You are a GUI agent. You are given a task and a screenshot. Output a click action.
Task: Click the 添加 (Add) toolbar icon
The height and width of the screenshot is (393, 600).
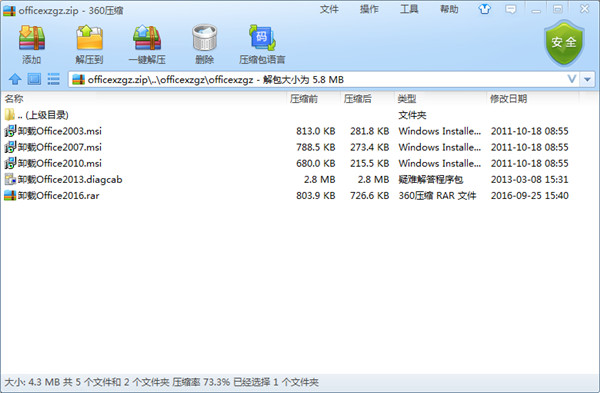point(32,38)
